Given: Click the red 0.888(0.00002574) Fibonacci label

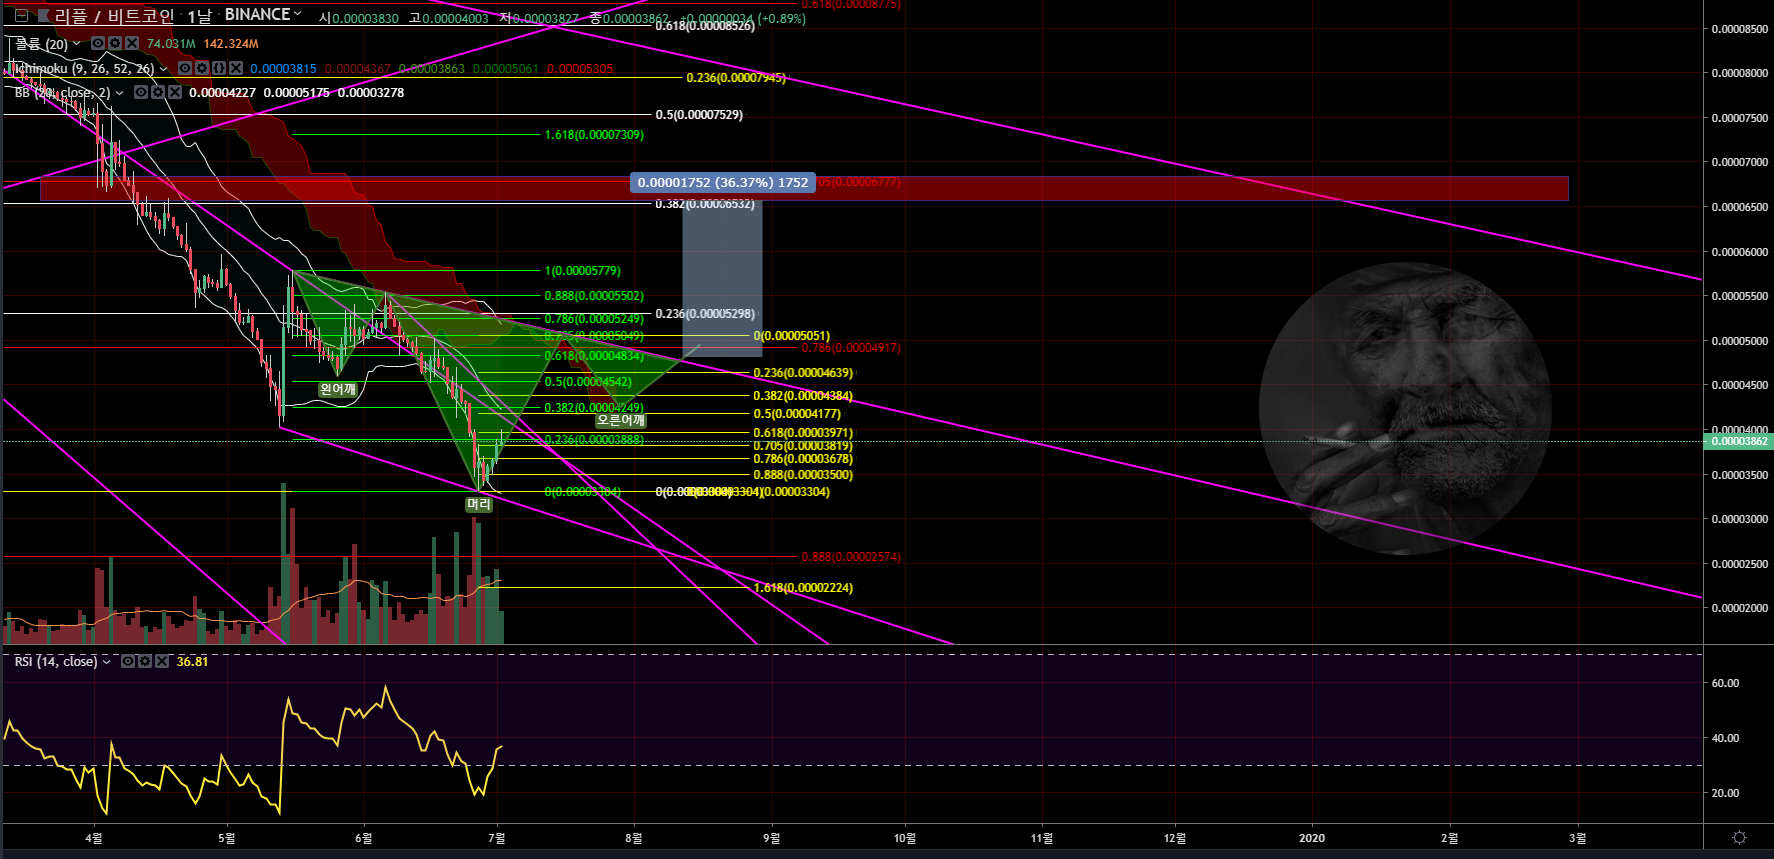Looking at the screenshot, I should (851, 557).
